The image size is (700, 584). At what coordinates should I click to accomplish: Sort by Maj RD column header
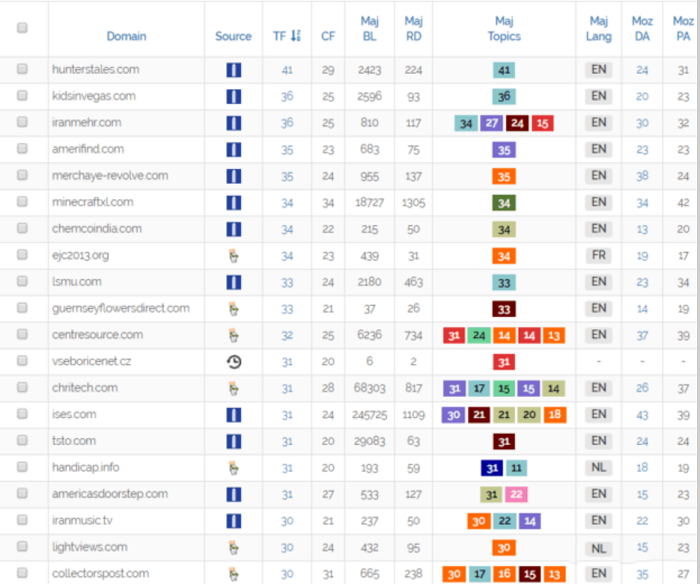[x=413, y=29]
